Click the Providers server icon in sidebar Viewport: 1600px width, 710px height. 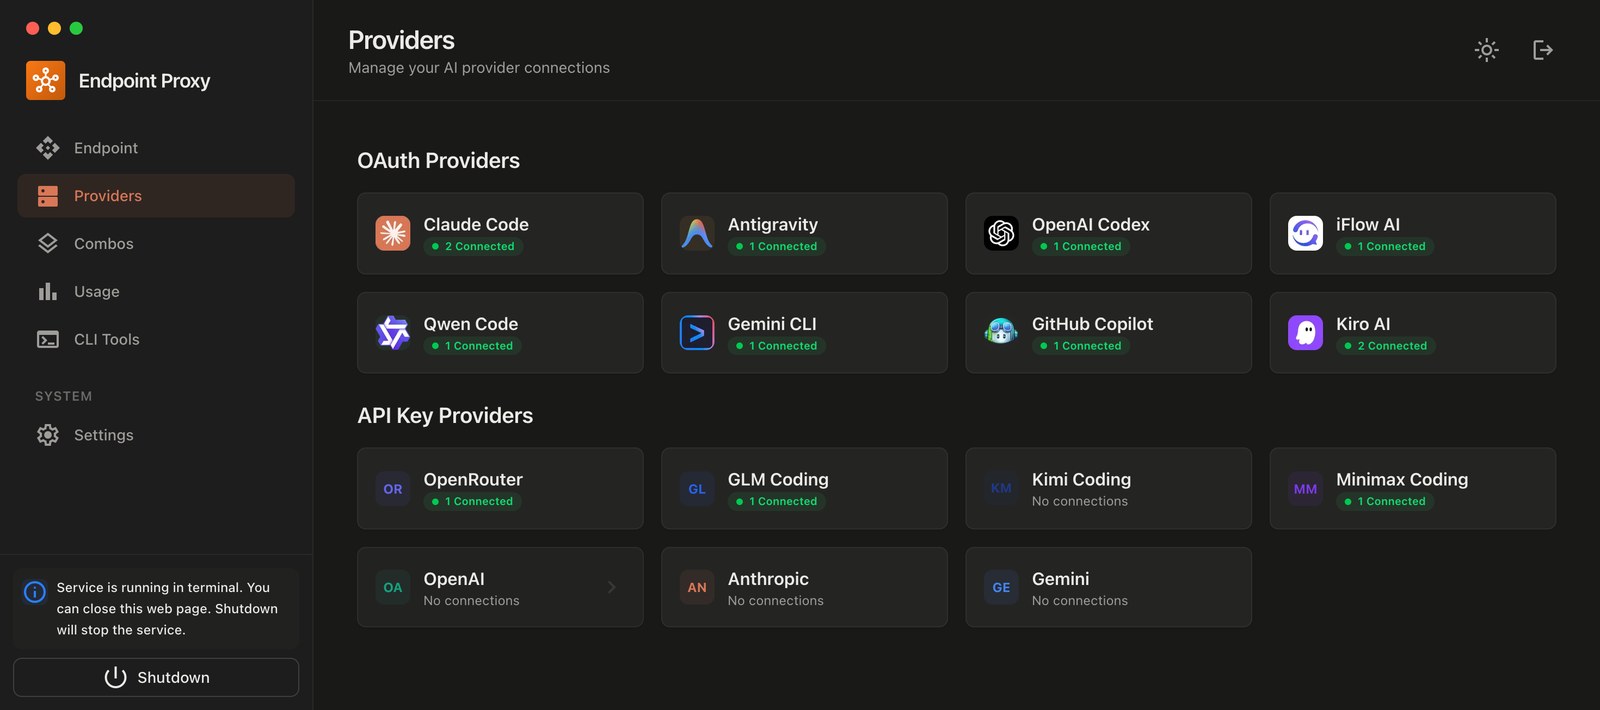point(48,196)
